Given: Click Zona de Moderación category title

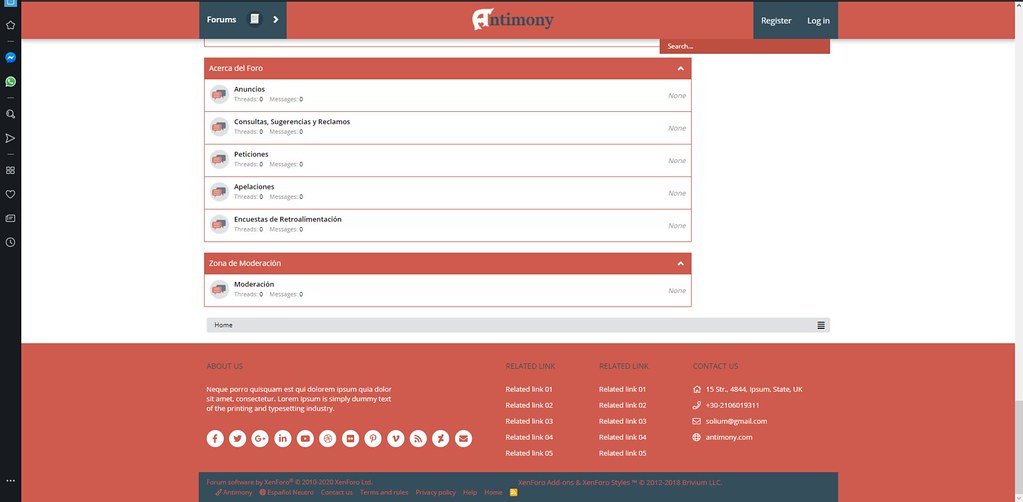Looking at the screenshot, I should (x=245, y=264).
